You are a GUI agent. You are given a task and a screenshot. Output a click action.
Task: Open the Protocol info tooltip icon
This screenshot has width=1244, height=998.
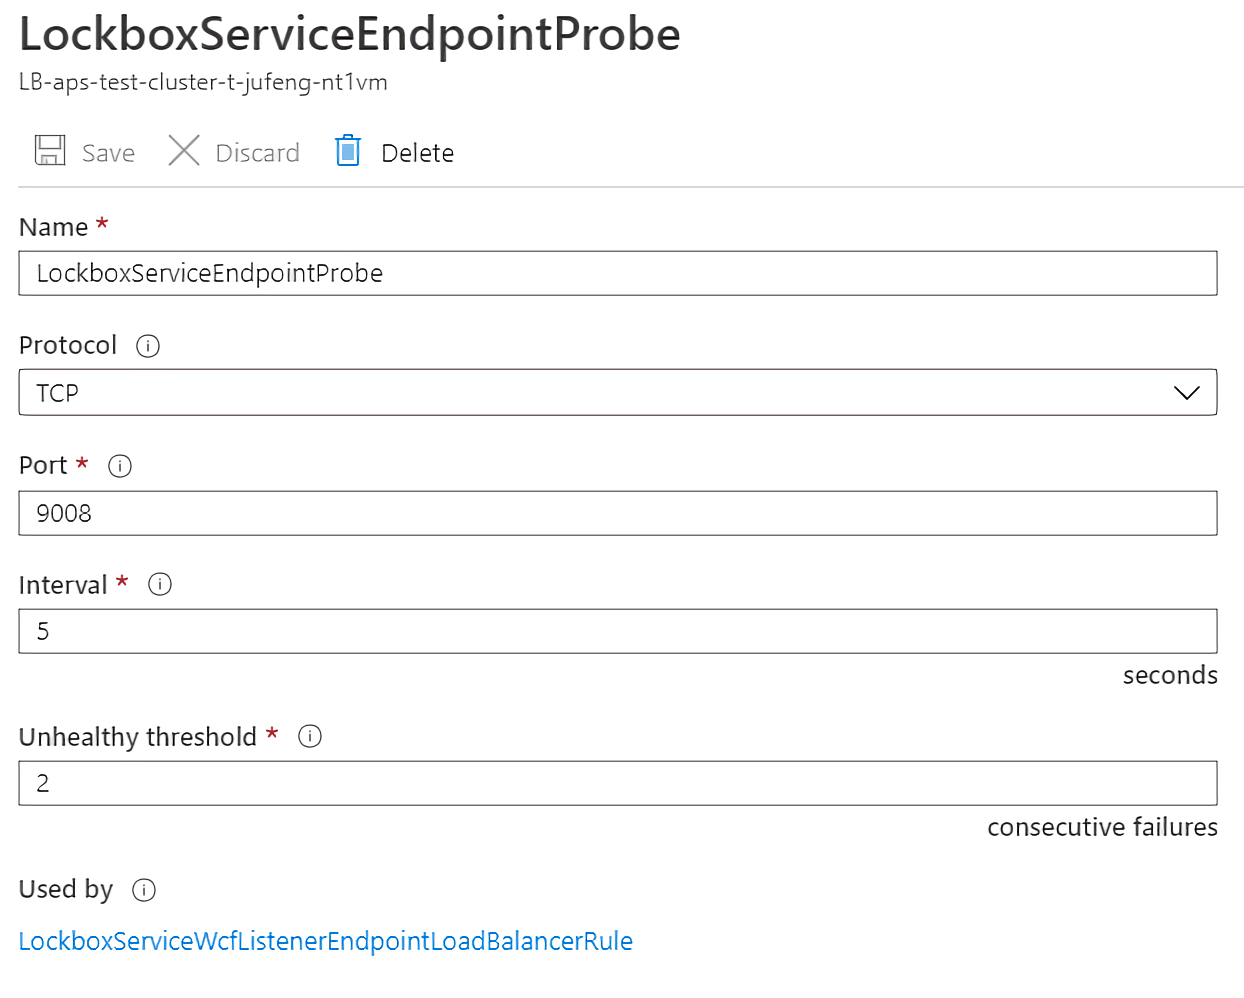pyautogui.click(x=148, y=346)
